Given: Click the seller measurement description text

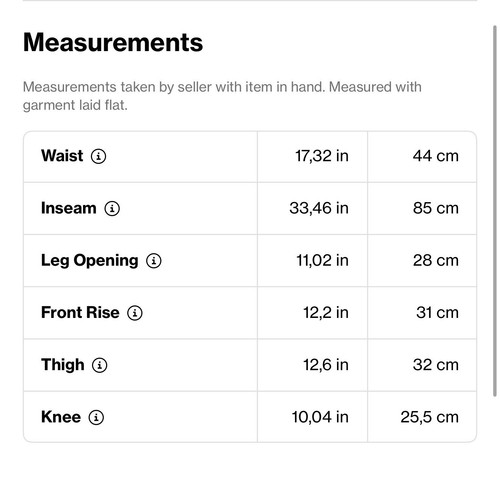Looking at the screenshot, I should 222,96.
